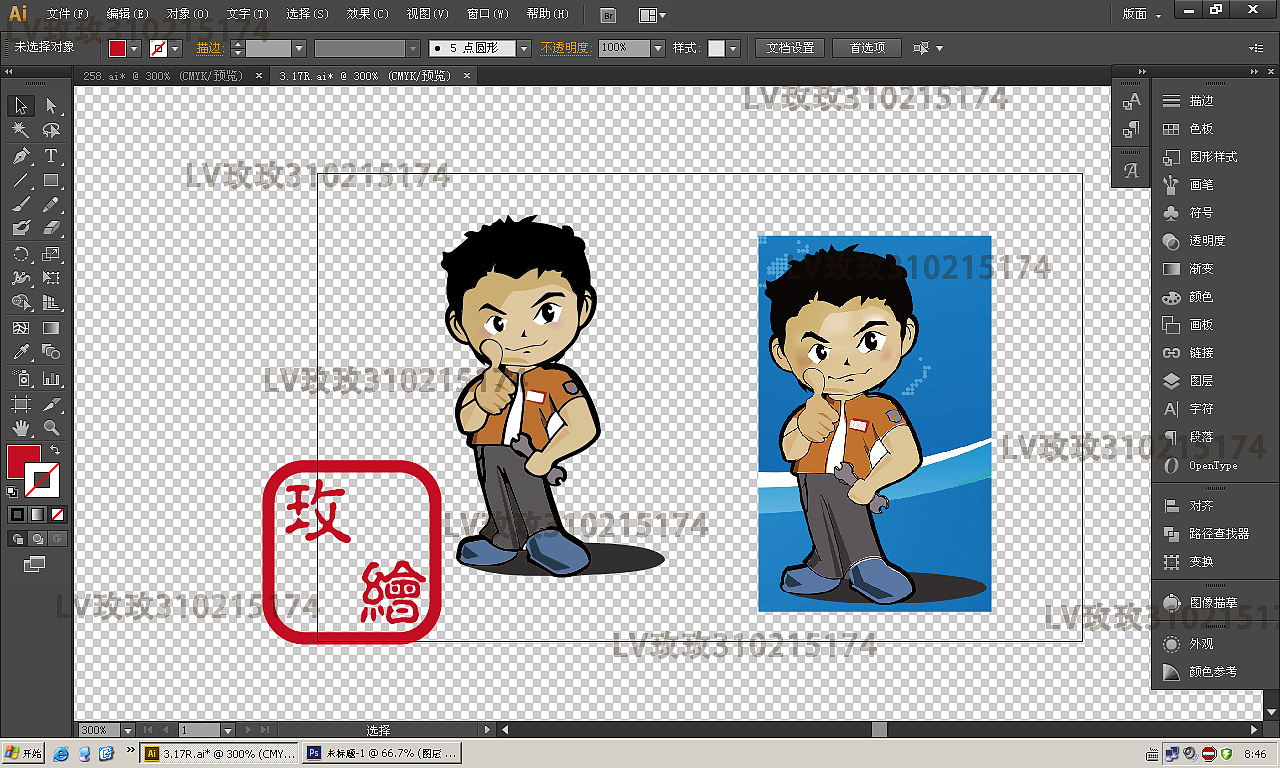Click the 首选项 button

(866, 48)
